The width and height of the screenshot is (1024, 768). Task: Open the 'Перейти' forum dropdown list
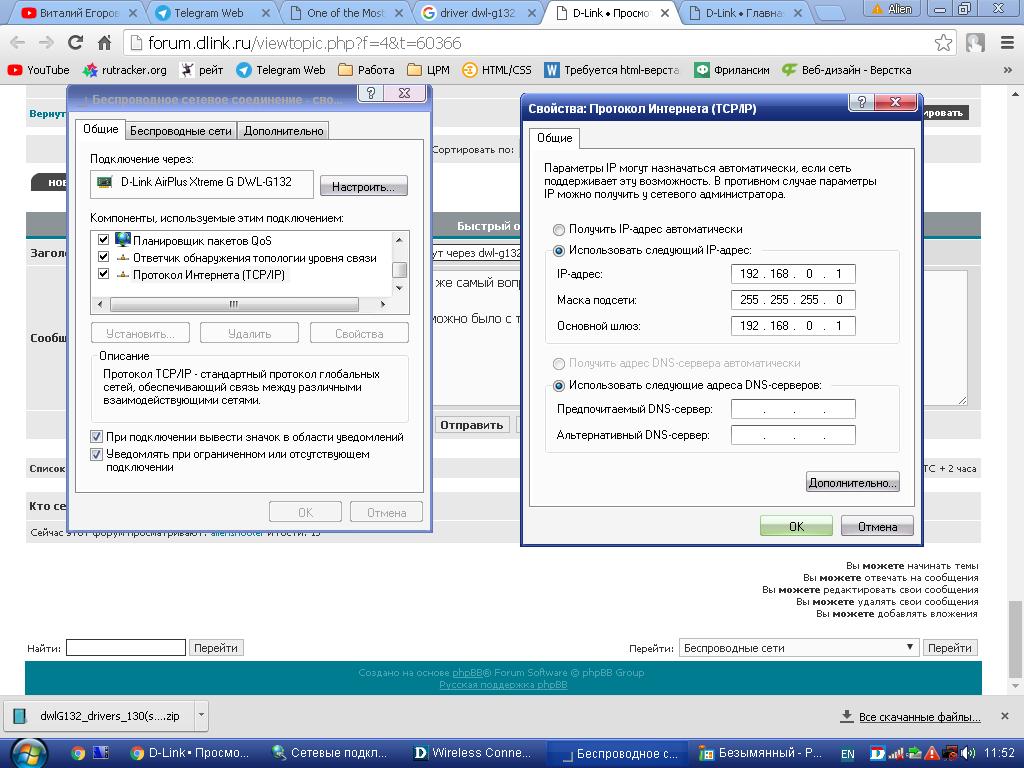pos(798,648)
